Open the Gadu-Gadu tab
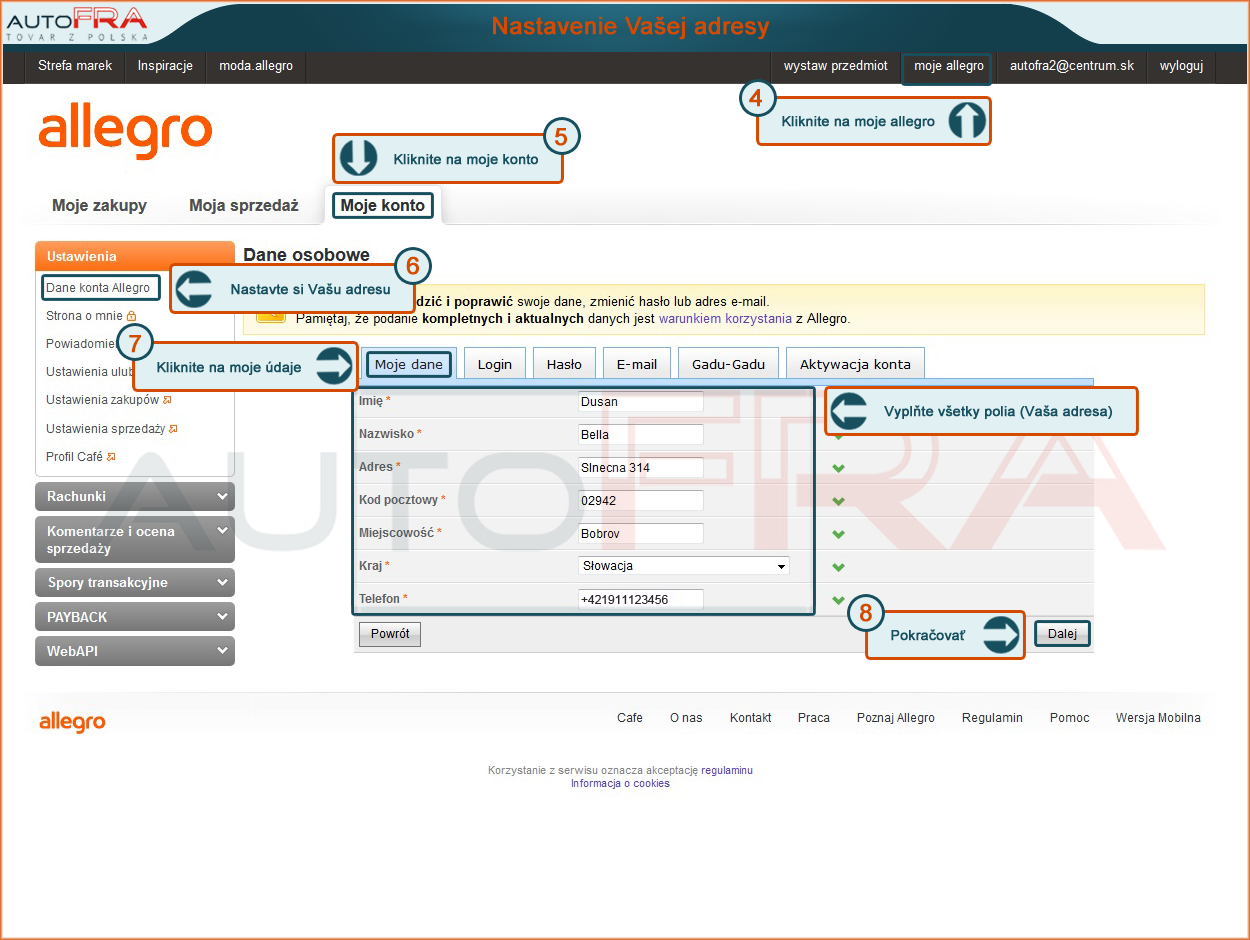The image size is (1250, 940). point(728,365)
